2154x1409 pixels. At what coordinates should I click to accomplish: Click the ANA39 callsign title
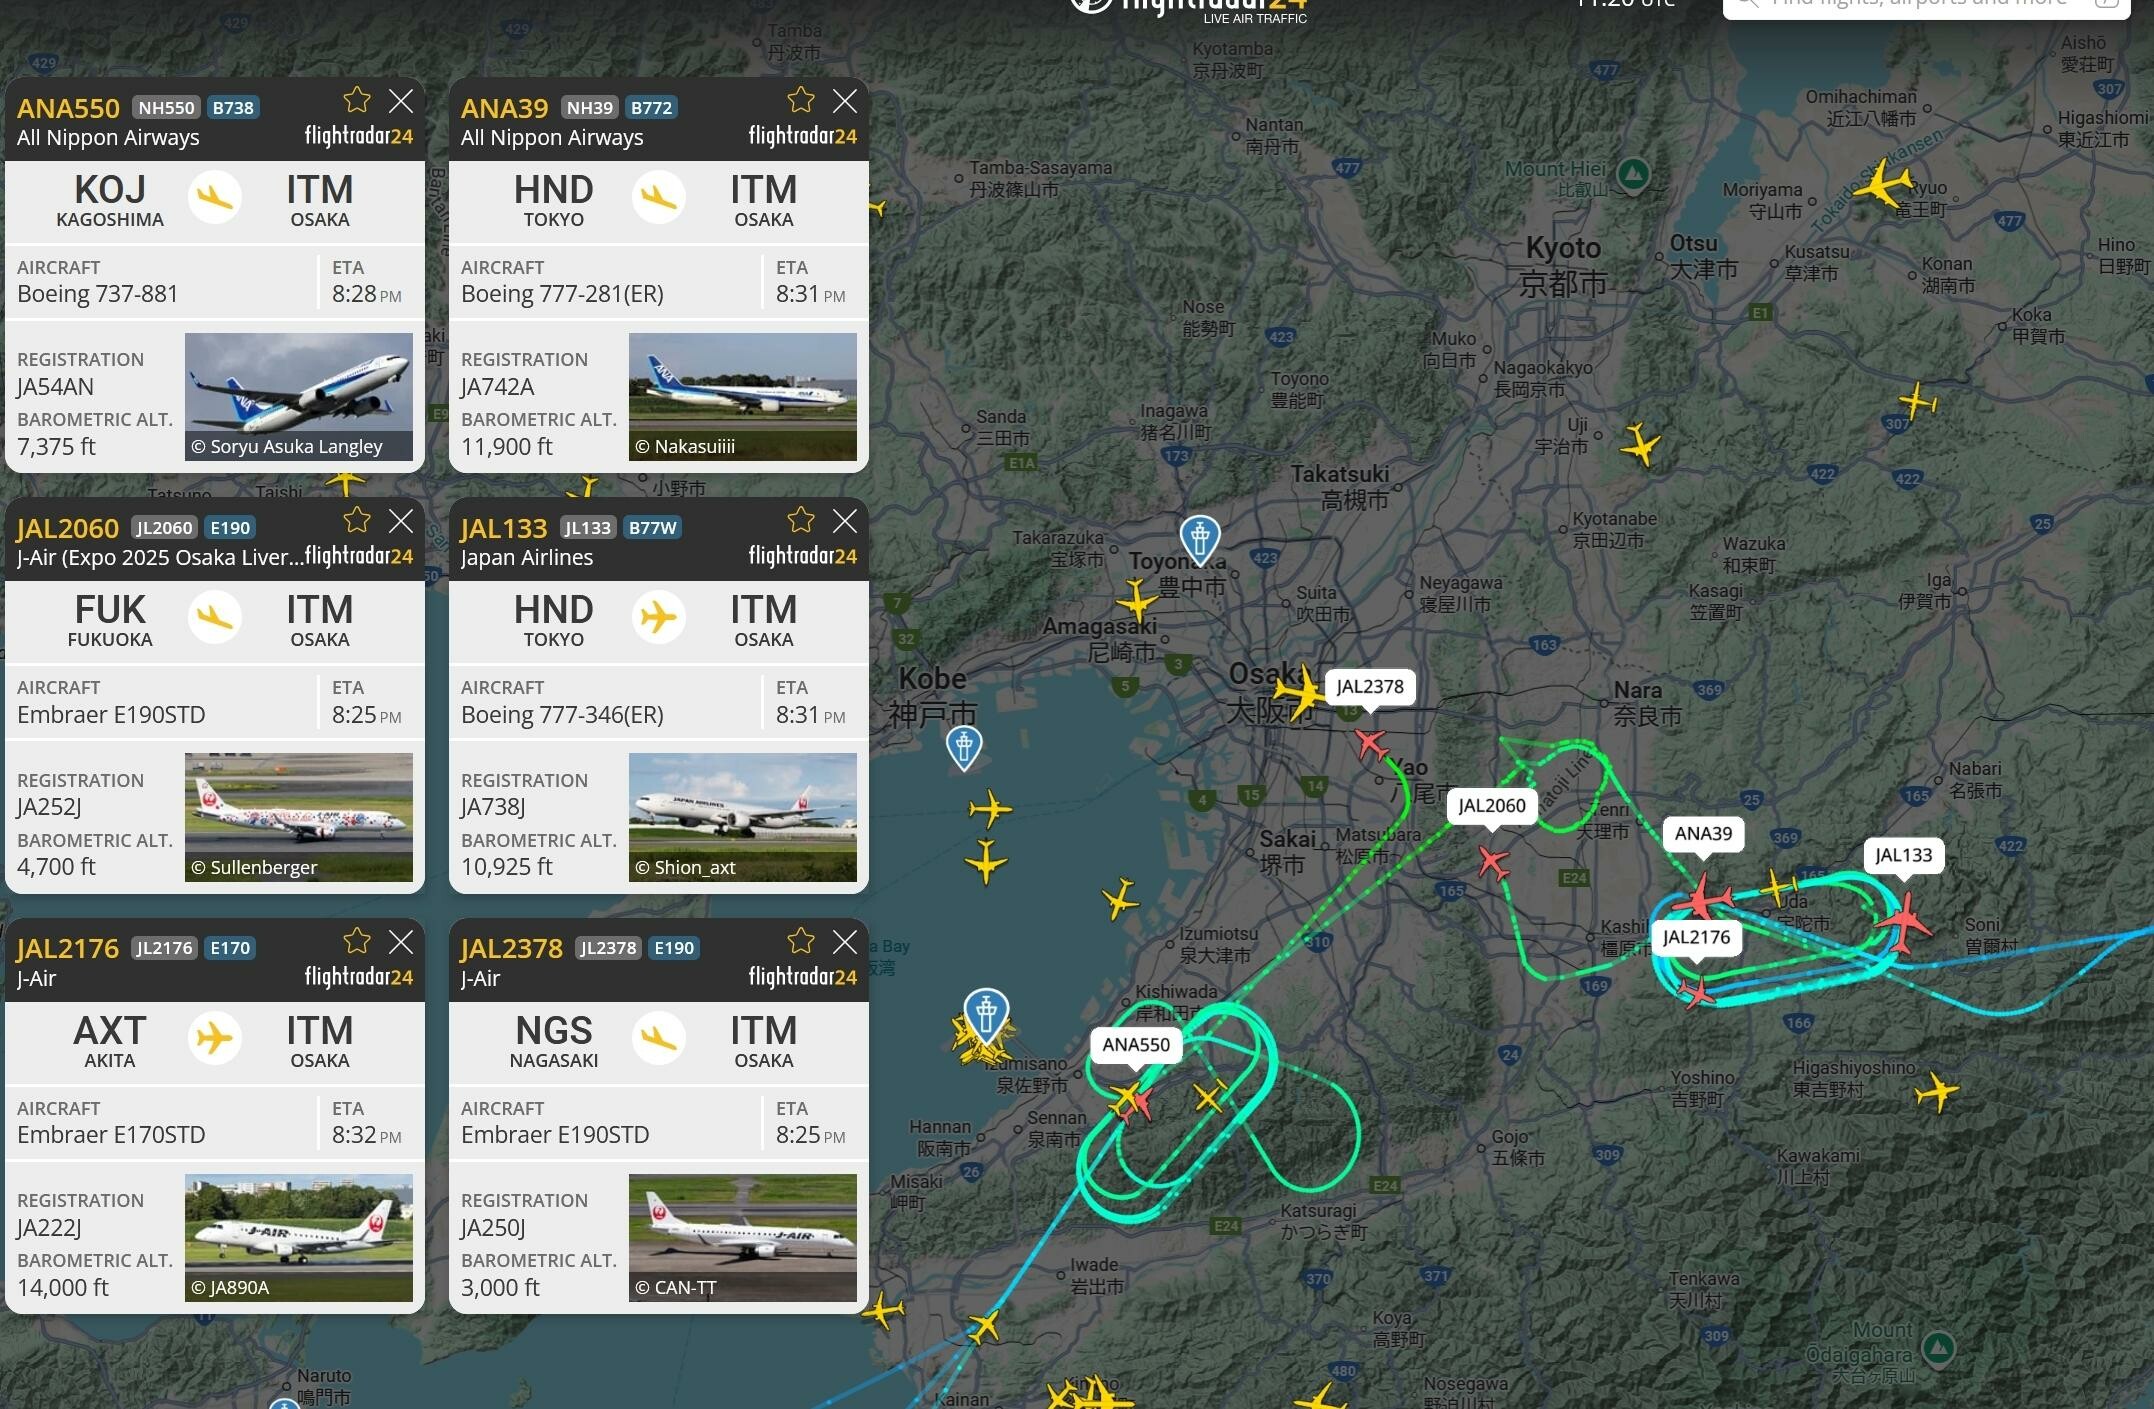pos(505,108)
